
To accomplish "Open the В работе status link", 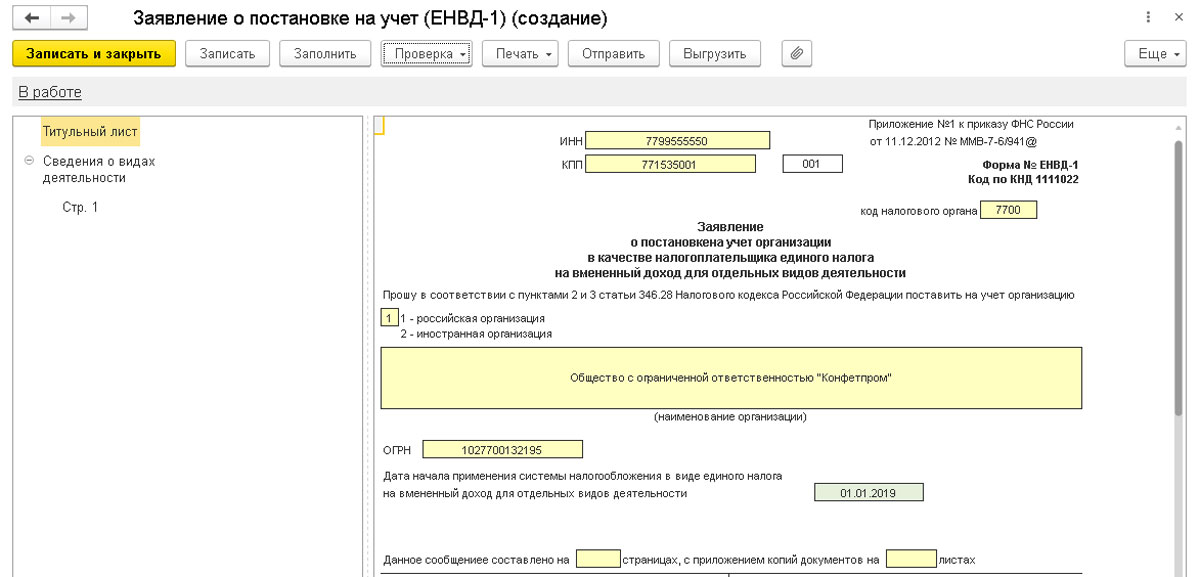I will 50,92.
